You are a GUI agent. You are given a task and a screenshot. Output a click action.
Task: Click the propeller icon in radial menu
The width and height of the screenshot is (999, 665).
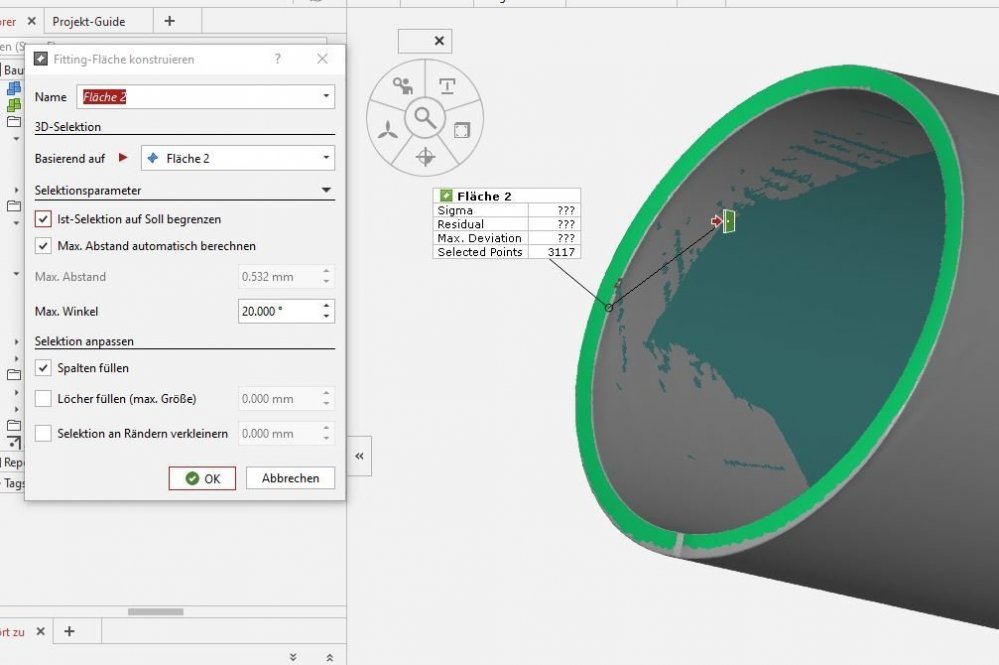coord(389,130)
